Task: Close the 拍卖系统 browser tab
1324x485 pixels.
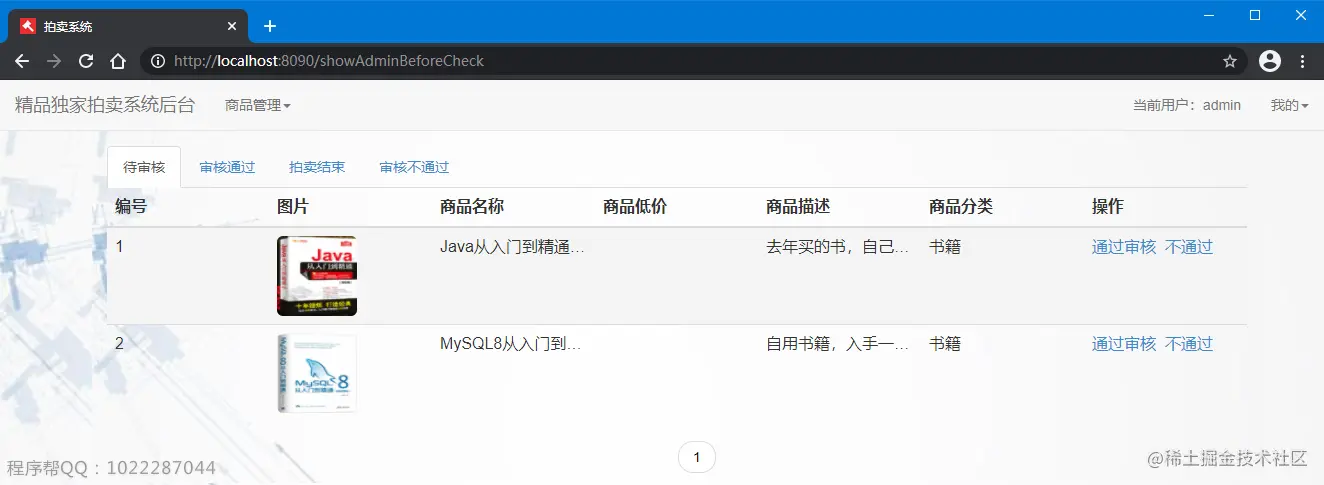Action: tap(232, 26)
